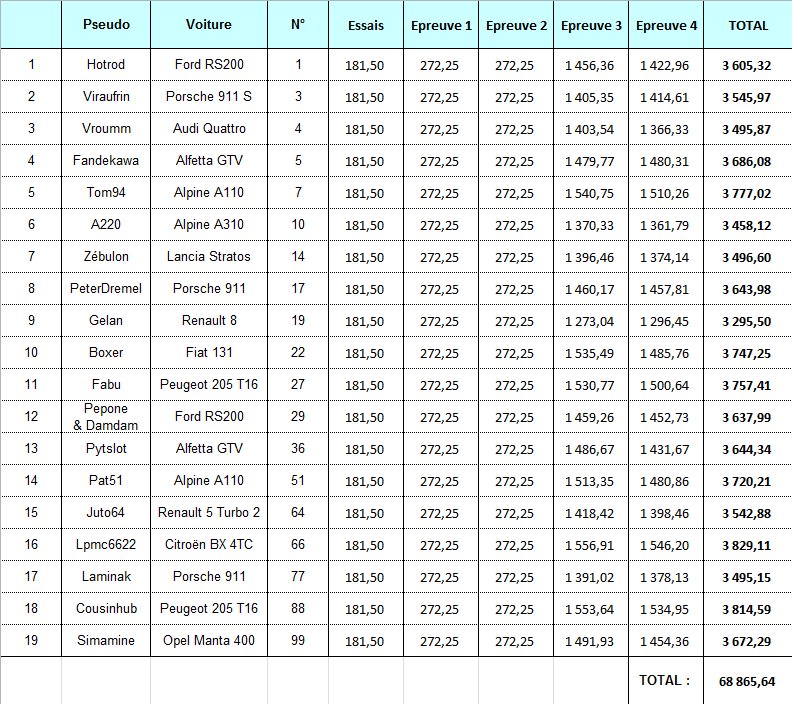Select Lpmc6622's total 3 829,11
792x704 pixels.
click(746, 545)
